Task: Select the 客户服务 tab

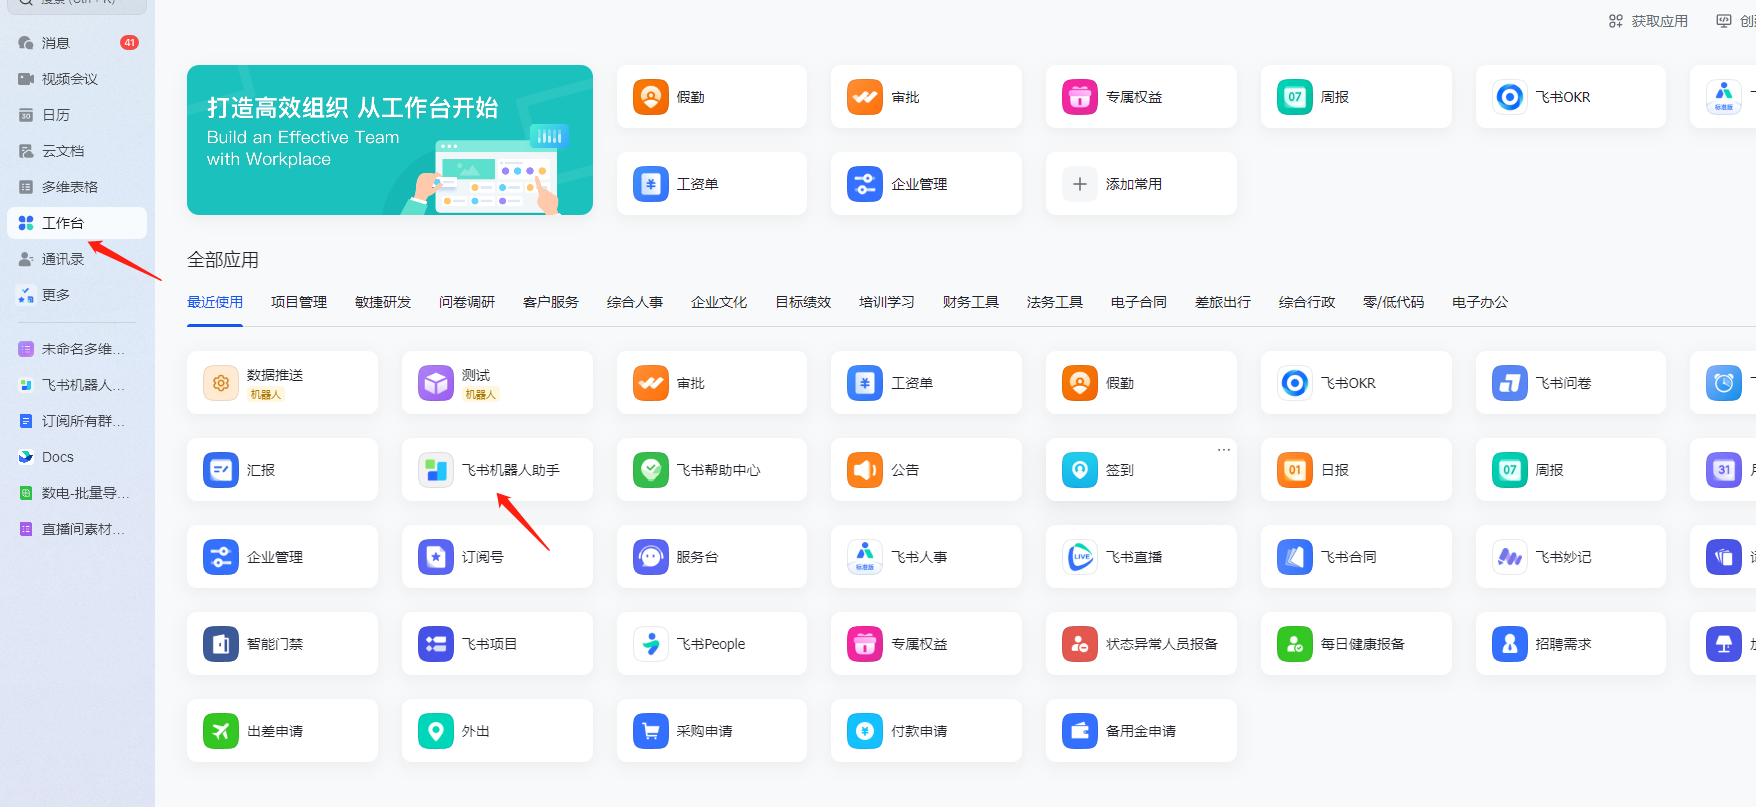Action: pyautogui.click(x=551, y=302)
